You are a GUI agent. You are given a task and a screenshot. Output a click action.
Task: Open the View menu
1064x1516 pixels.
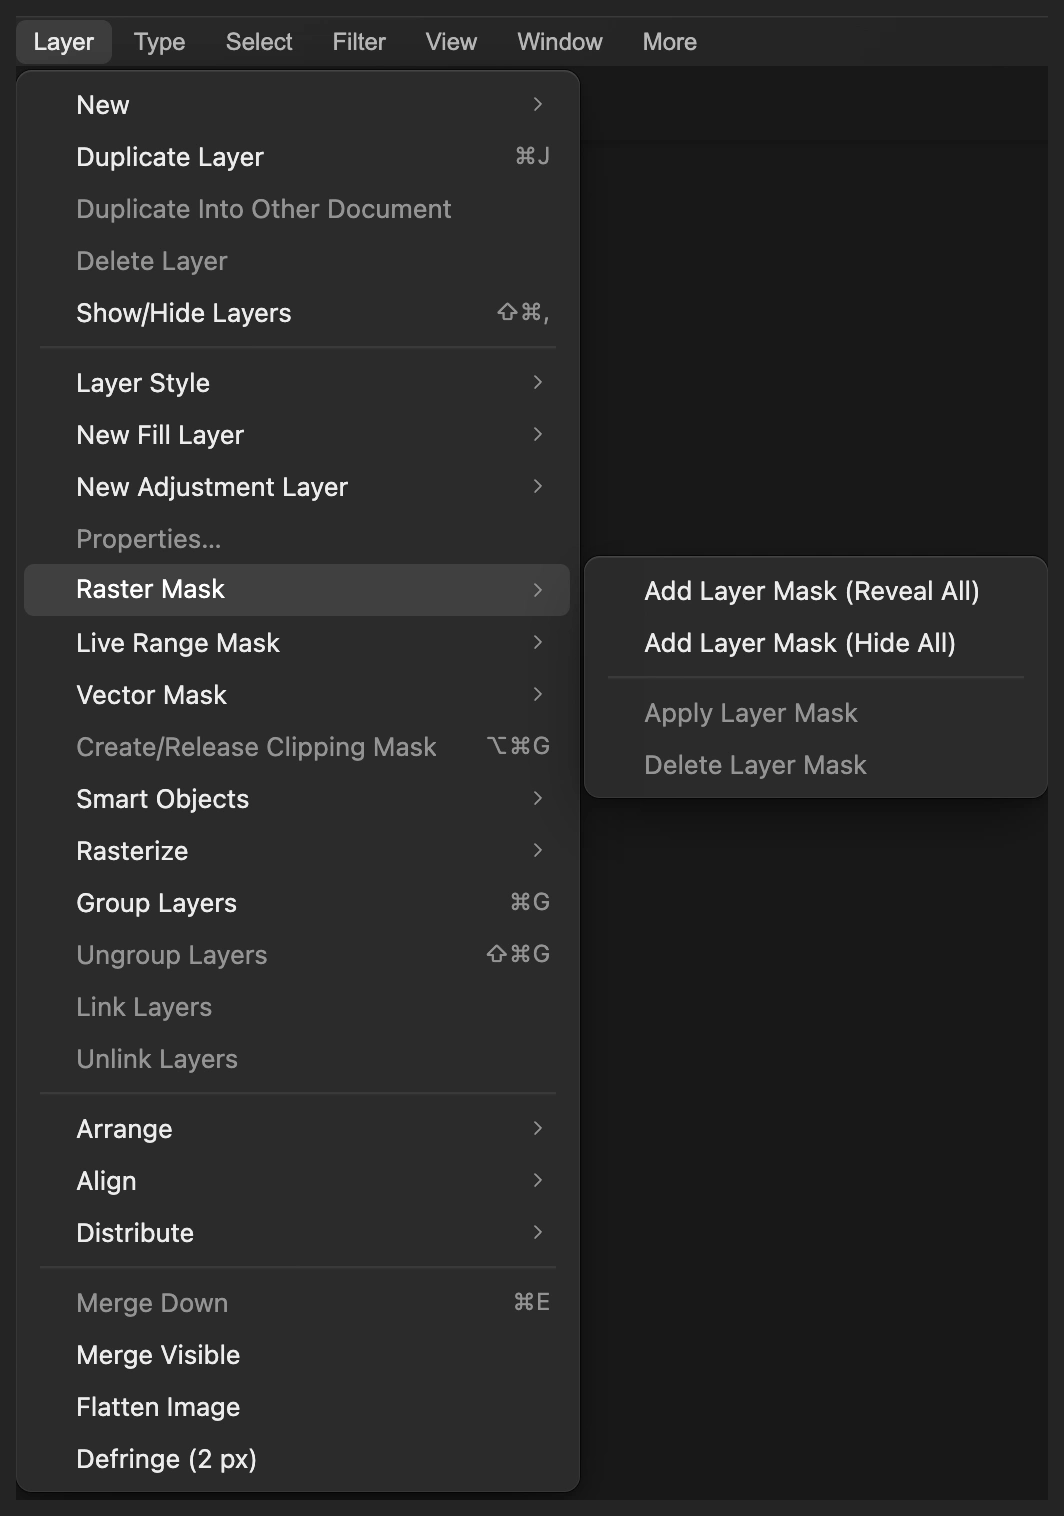(x=451, y=42)
